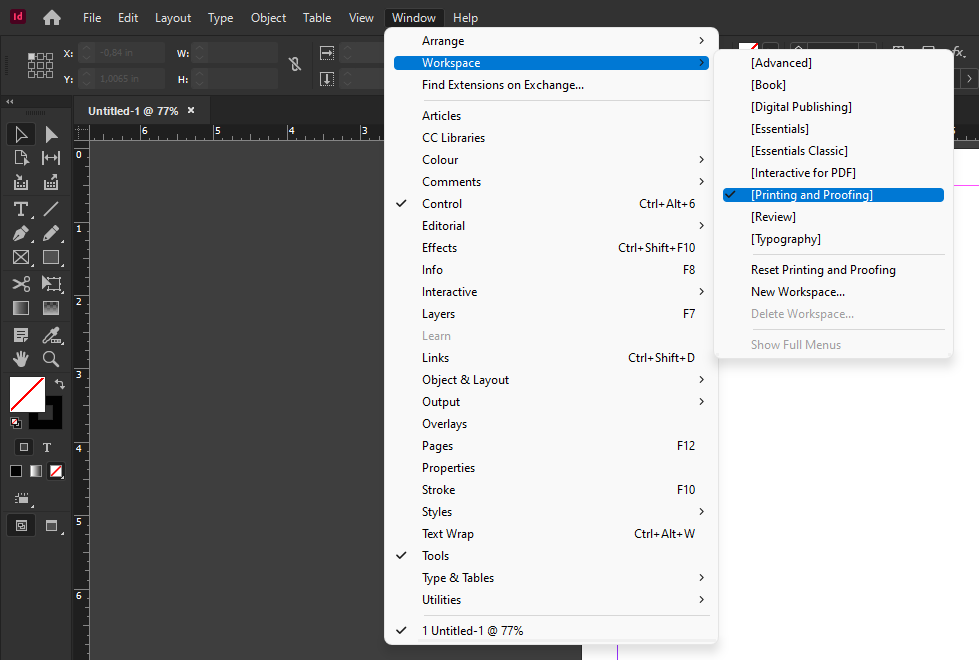The width and height of the screenshot is (979, 660).
Task: Select the Printing and Proofing workspace
Action: 834,195
